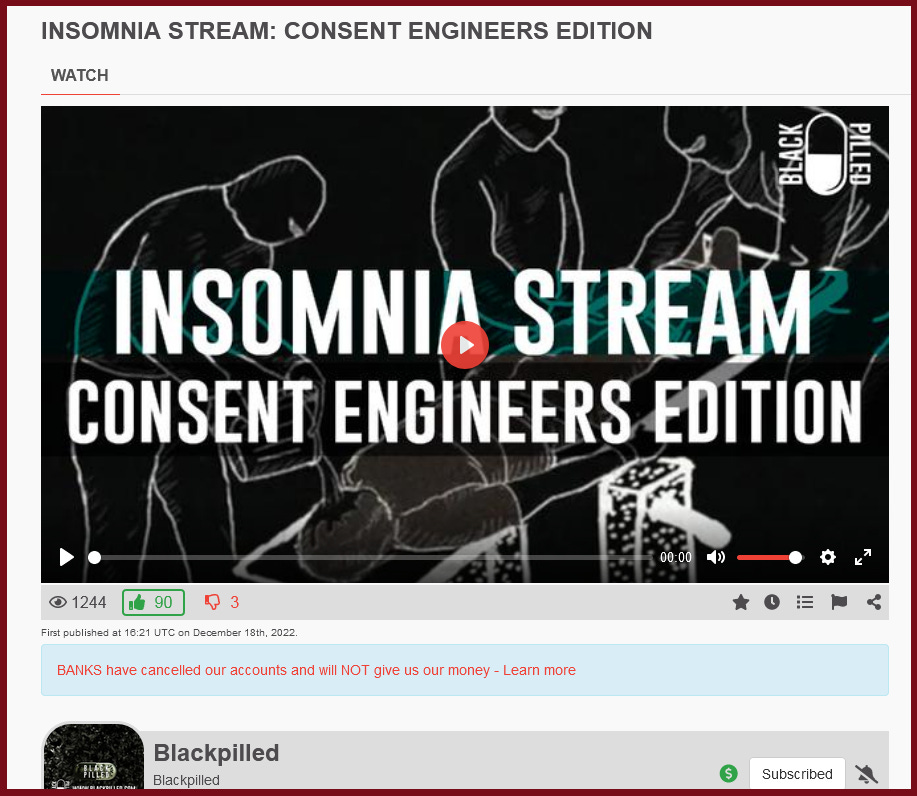Click the Blackpilled channel avatar
Viewport: 917px width, 796px height.
(94, 756)
